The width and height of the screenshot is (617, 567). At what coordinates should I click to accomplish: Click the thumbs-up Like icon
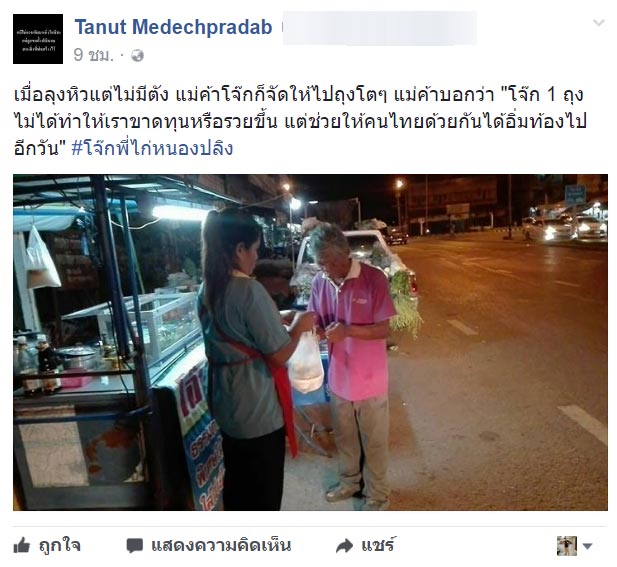[22, 546]
